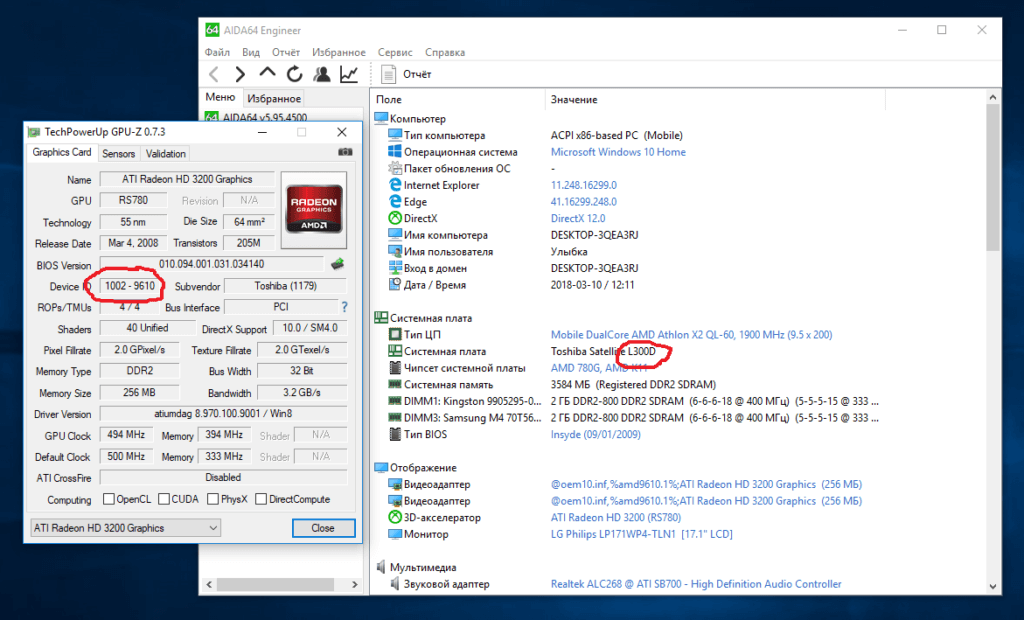Open the DirectX 12.0 link
Image resolution: width=1024 pixels, height=620 pixels.
tap(578, 218)
